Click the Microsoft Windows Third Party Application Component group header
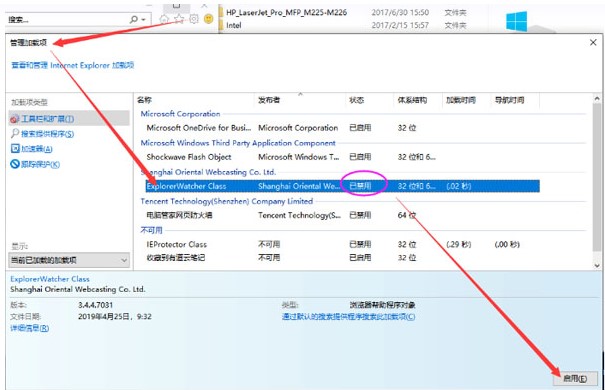Viewport: 605px width, 390px height. coord(238,143)
